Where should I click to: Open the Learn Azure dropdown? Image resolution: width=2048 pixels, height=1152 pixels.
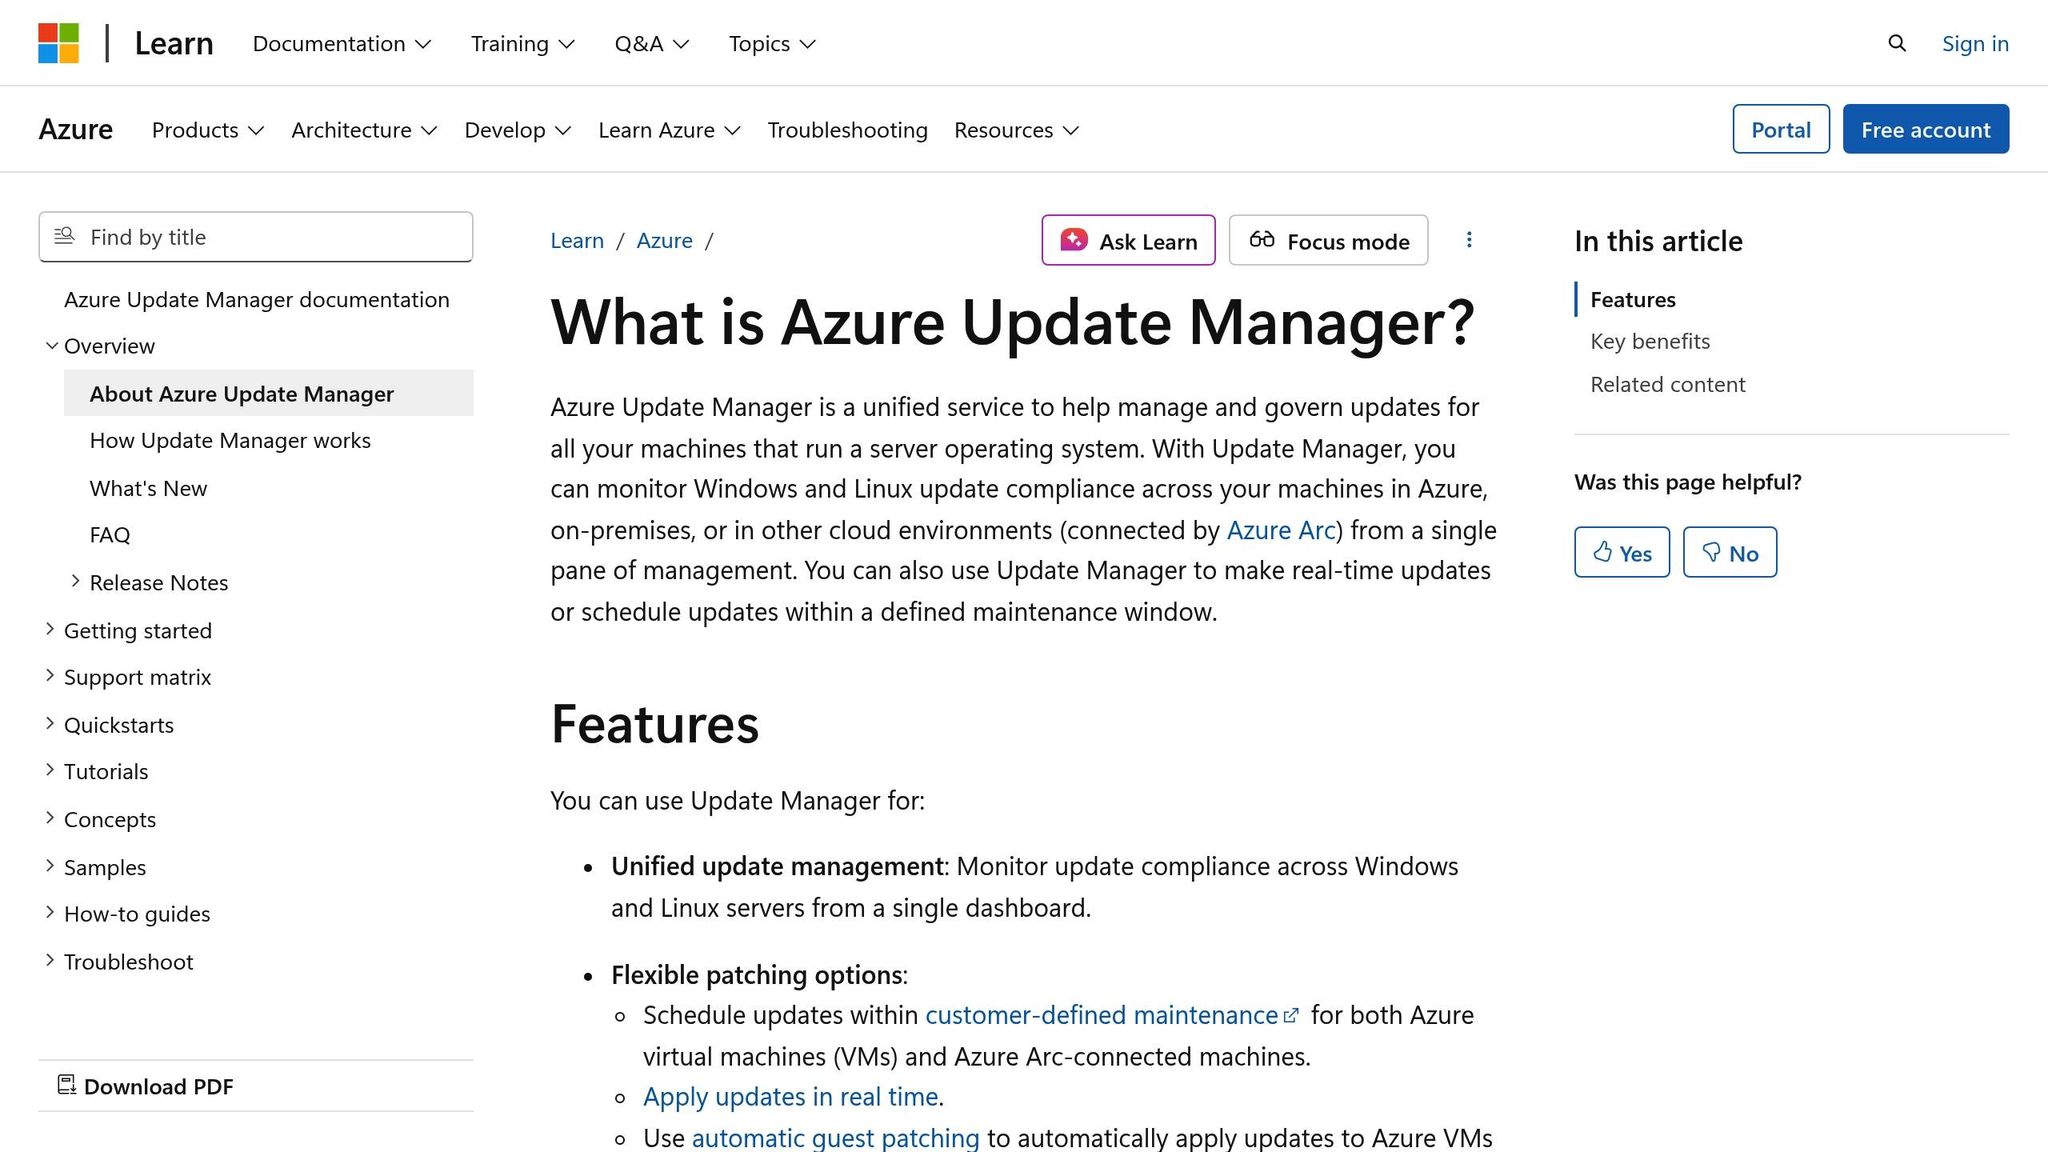(668, 130)
